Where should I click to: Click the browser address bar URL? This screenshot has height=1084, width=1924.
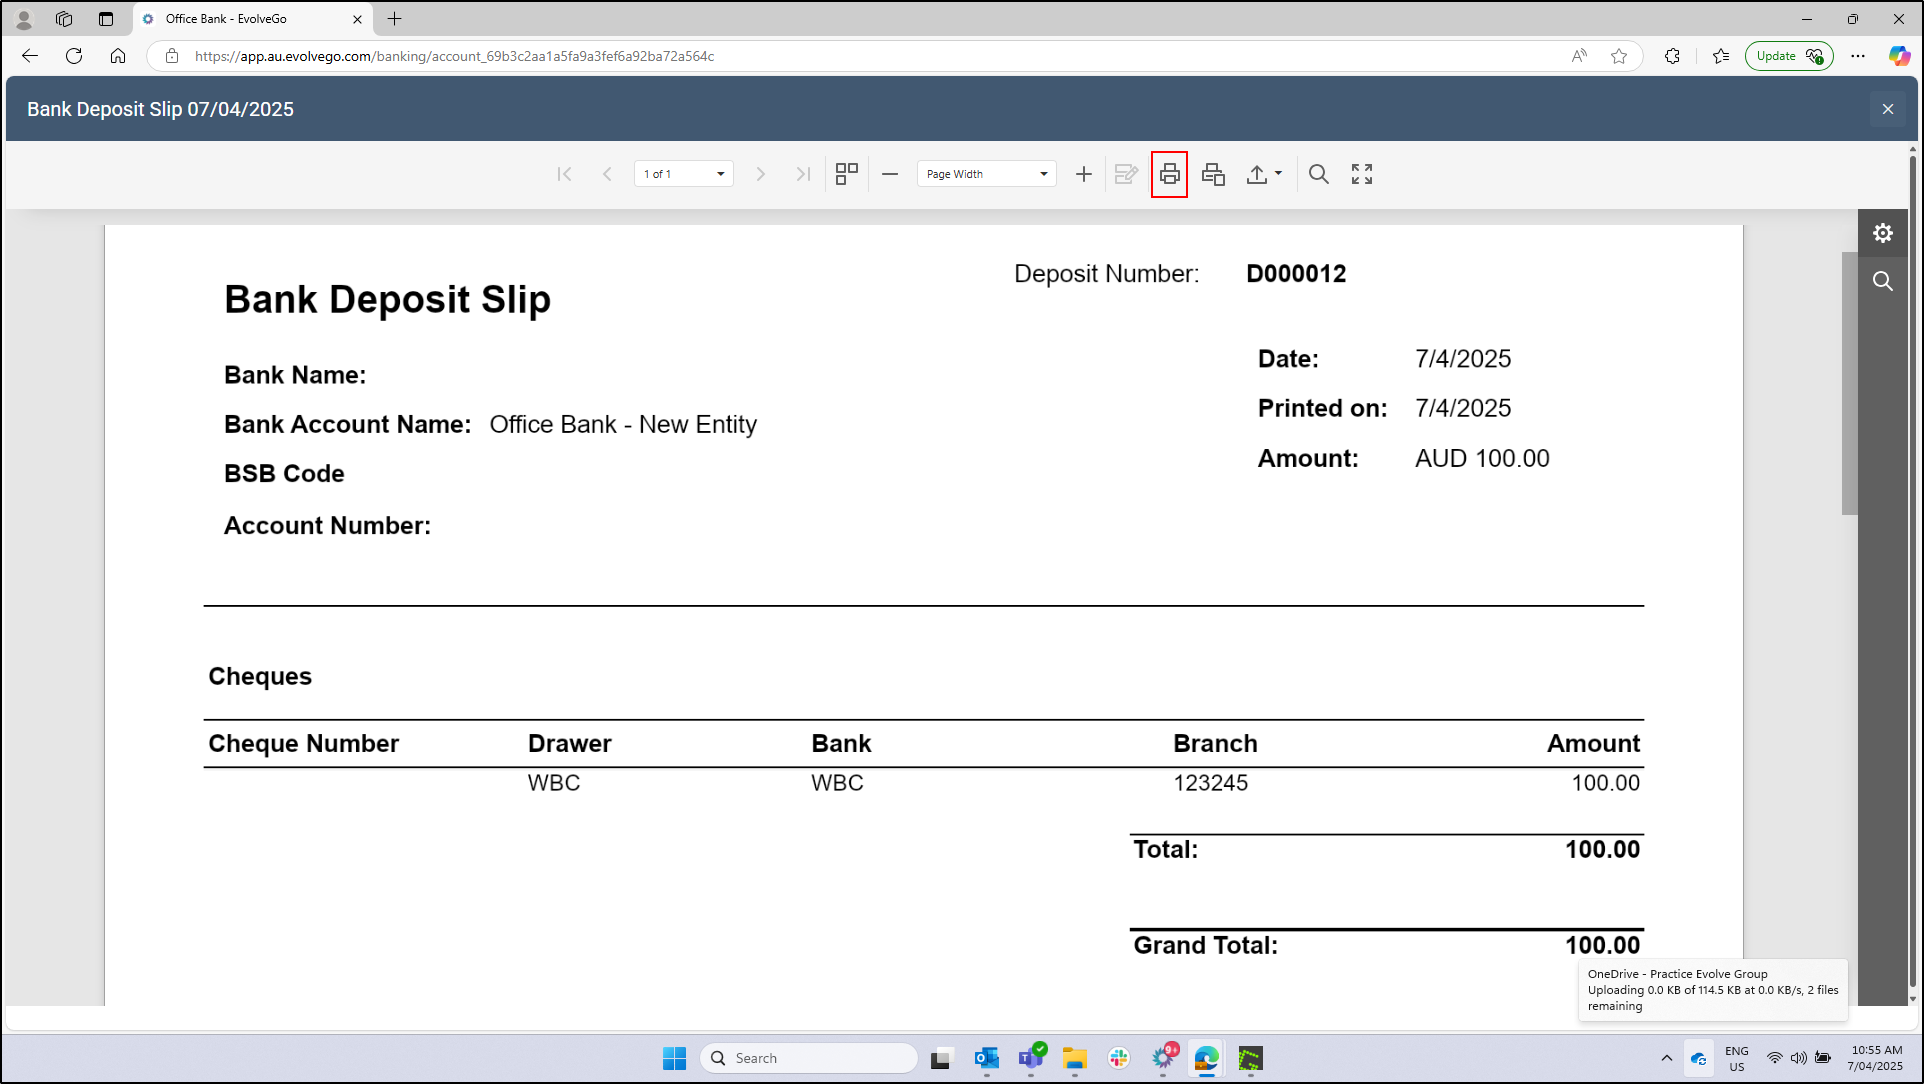[455, 56]
